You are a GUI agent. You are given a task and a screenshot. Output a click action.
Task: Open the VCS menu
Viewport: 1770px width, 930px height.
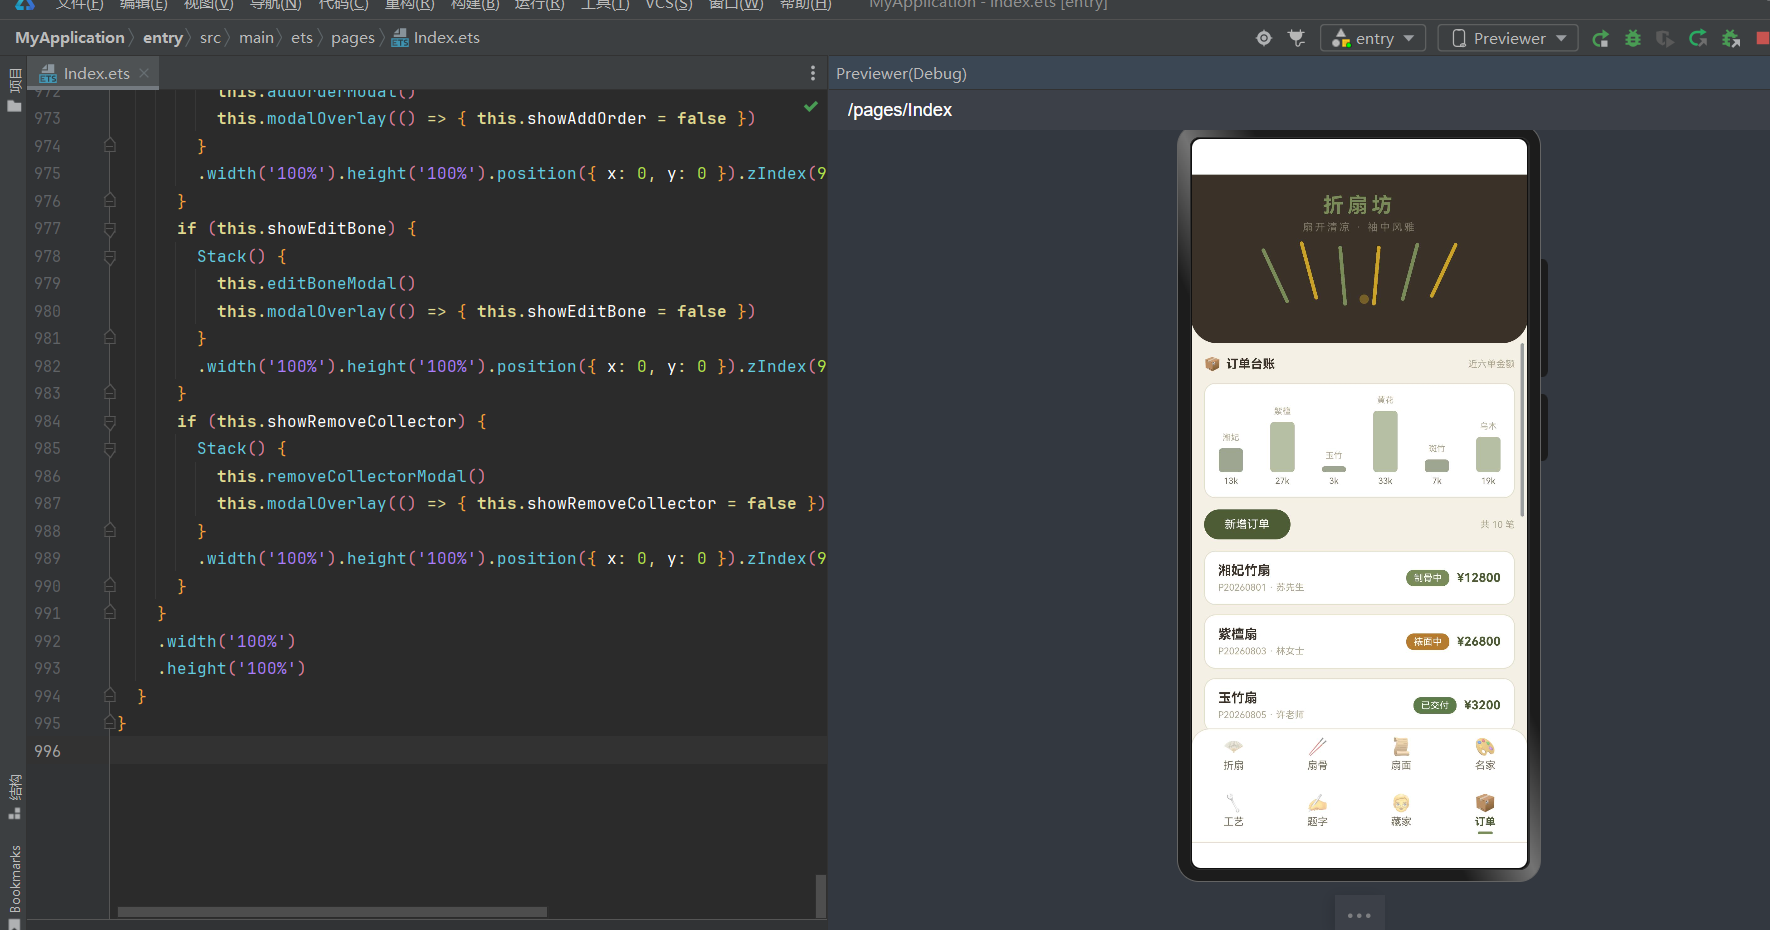668,4
